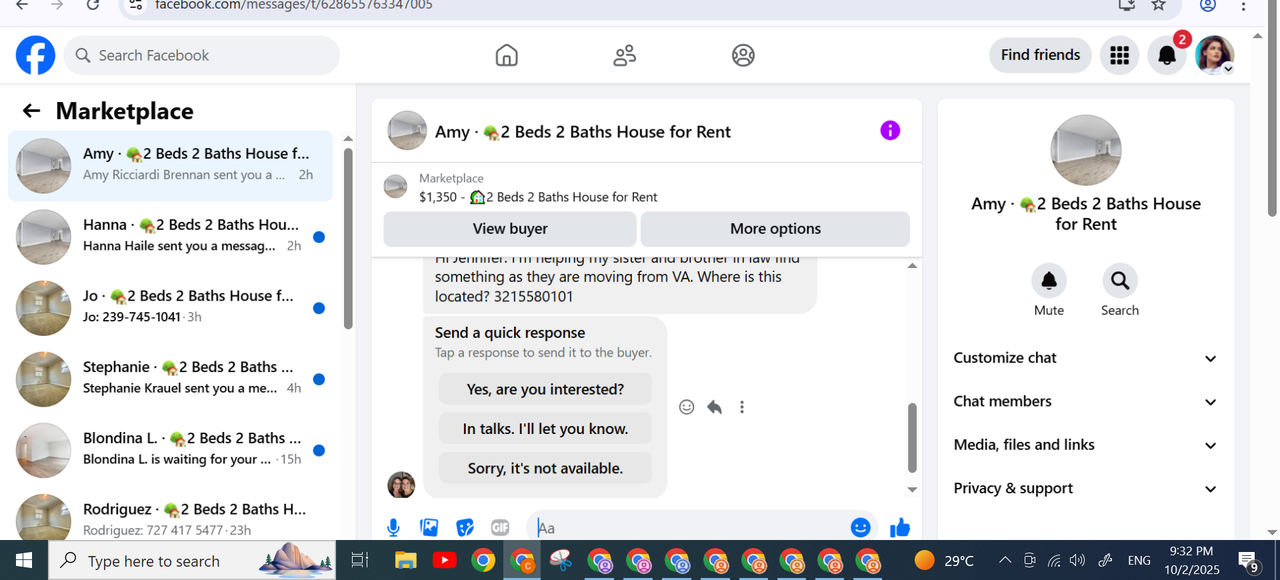Expand the Privacy & support section
This screenshot has height=580, width=1280.
click(1086, 488)
